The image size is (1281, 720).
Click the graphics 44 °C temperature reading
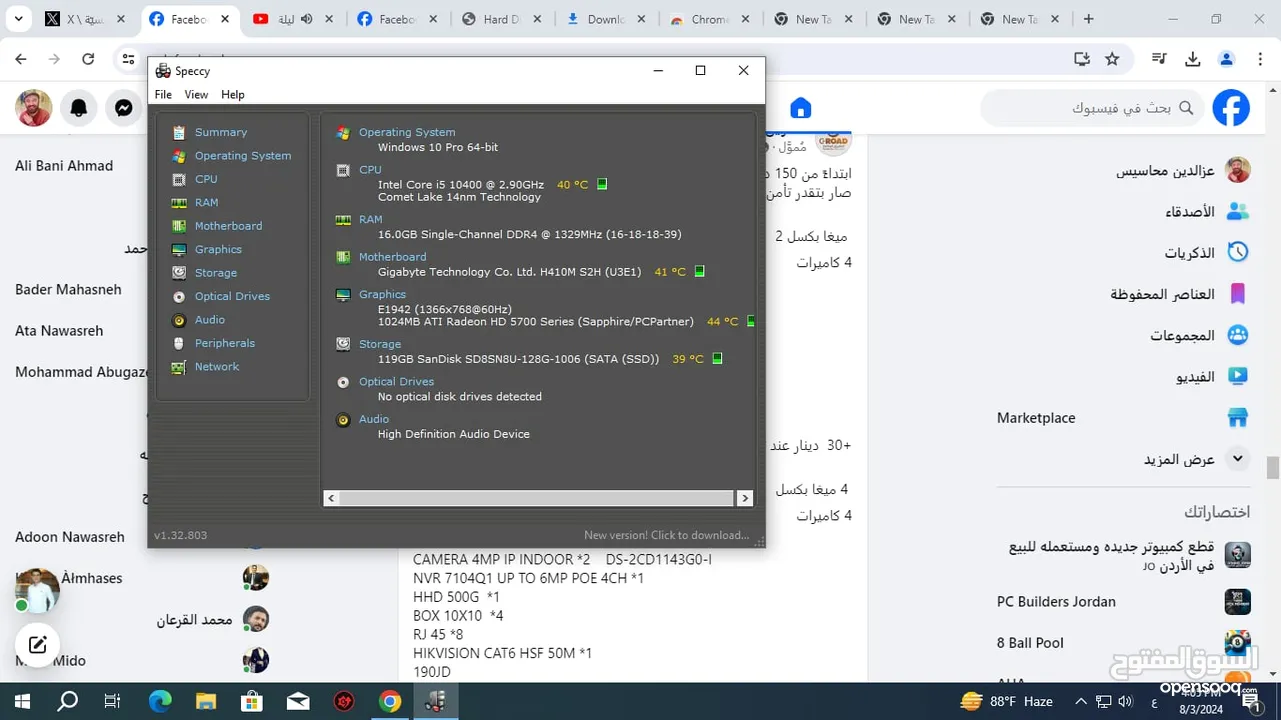[x=722, y=322]
